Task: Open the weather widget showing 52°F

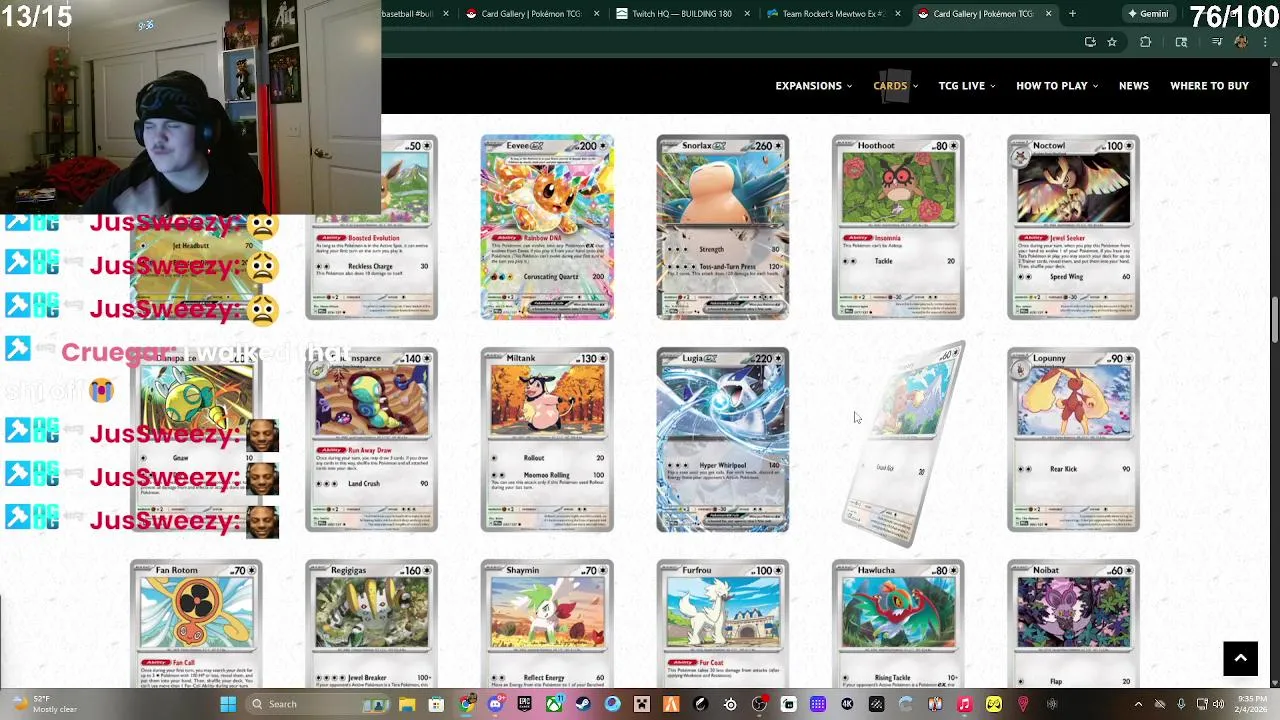Action: [45, 704]
